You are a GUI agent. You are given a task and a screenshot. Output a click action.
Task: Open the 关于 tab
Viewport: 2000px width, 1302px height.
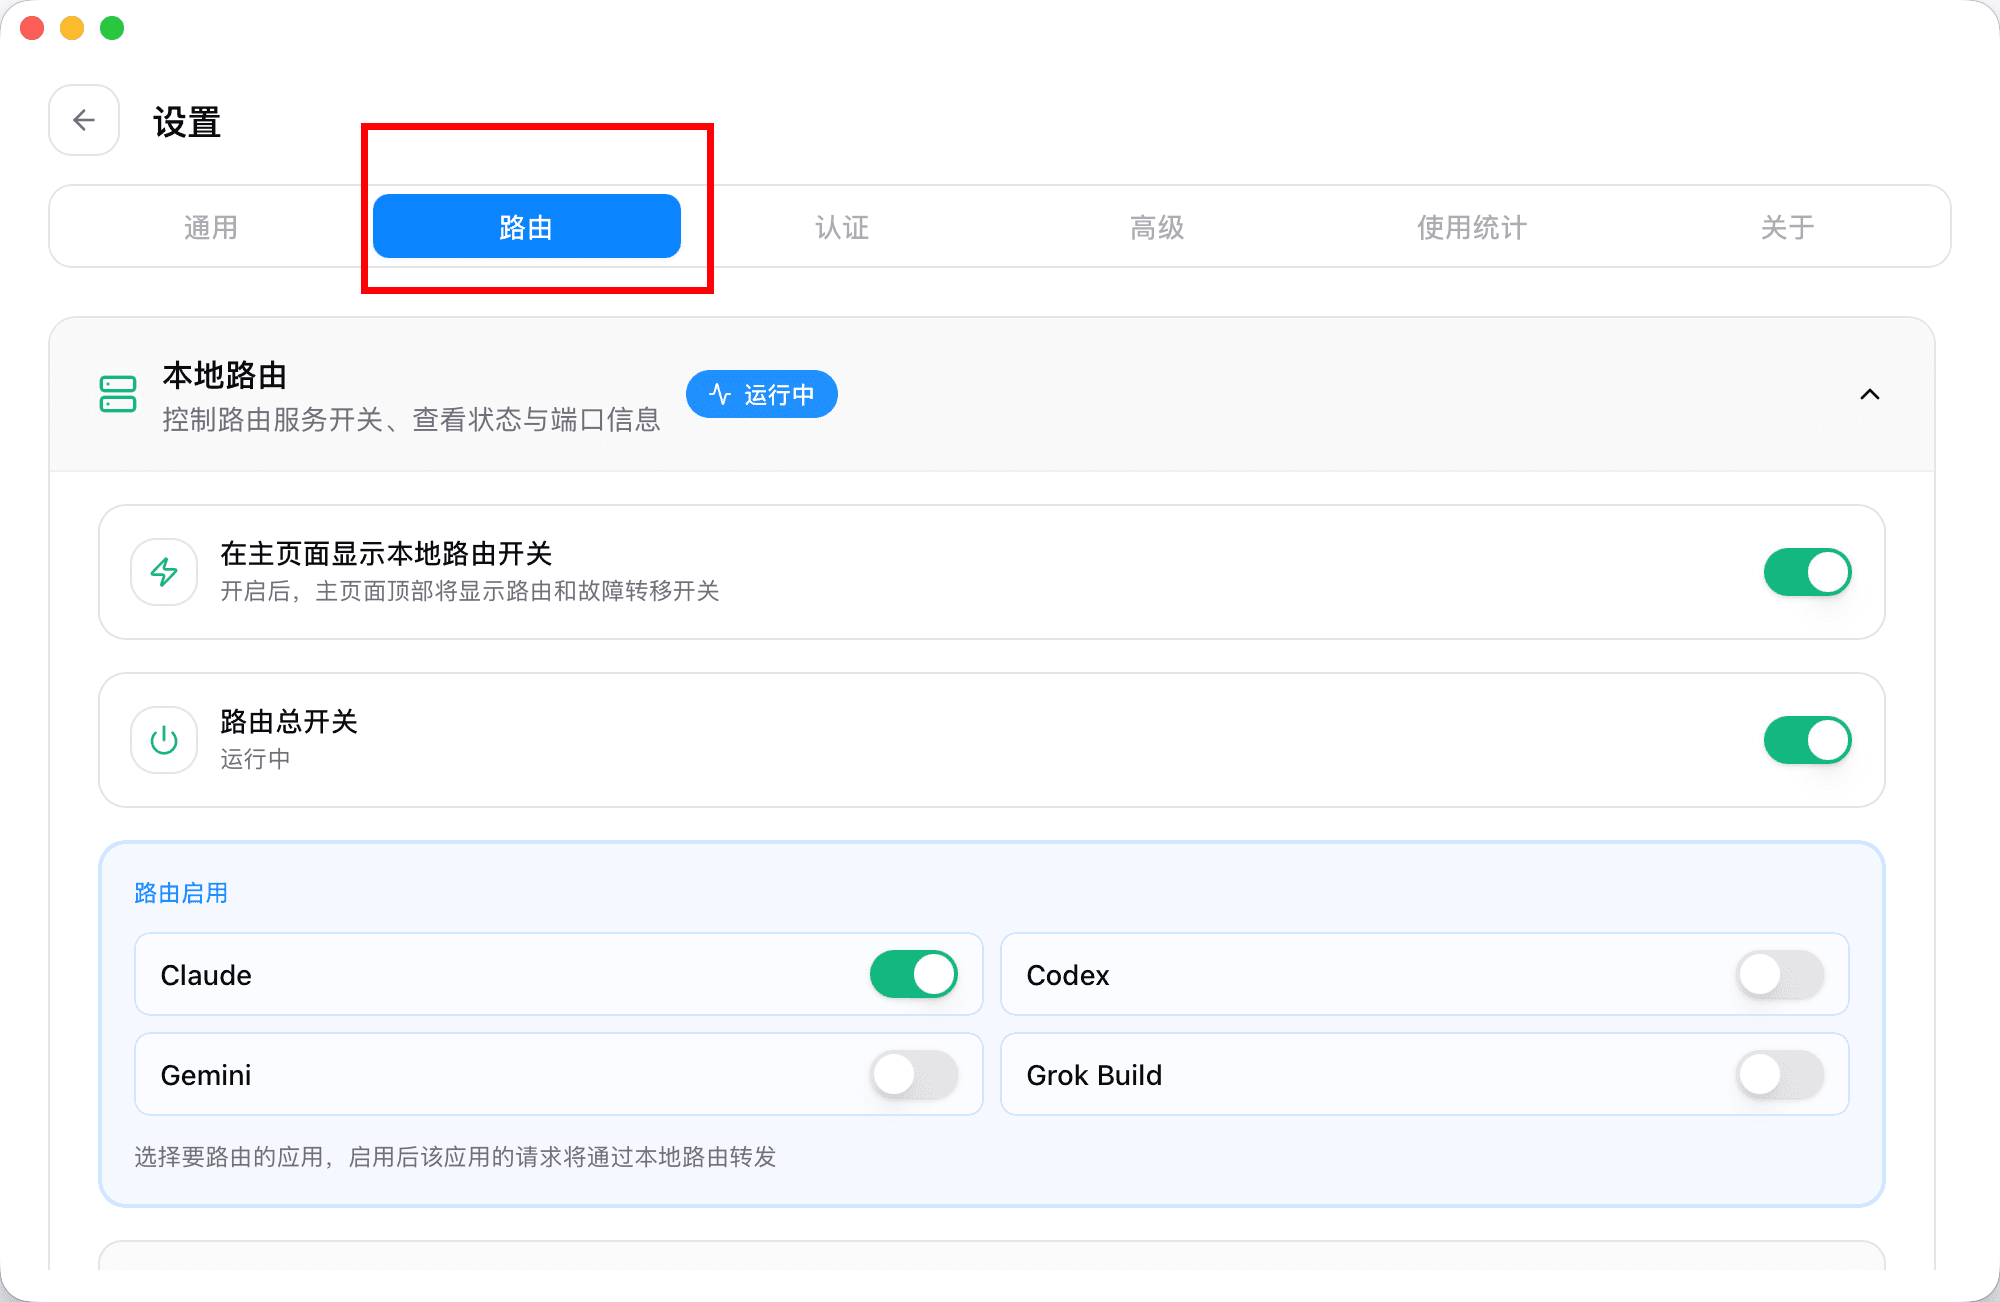point(1787,227)
